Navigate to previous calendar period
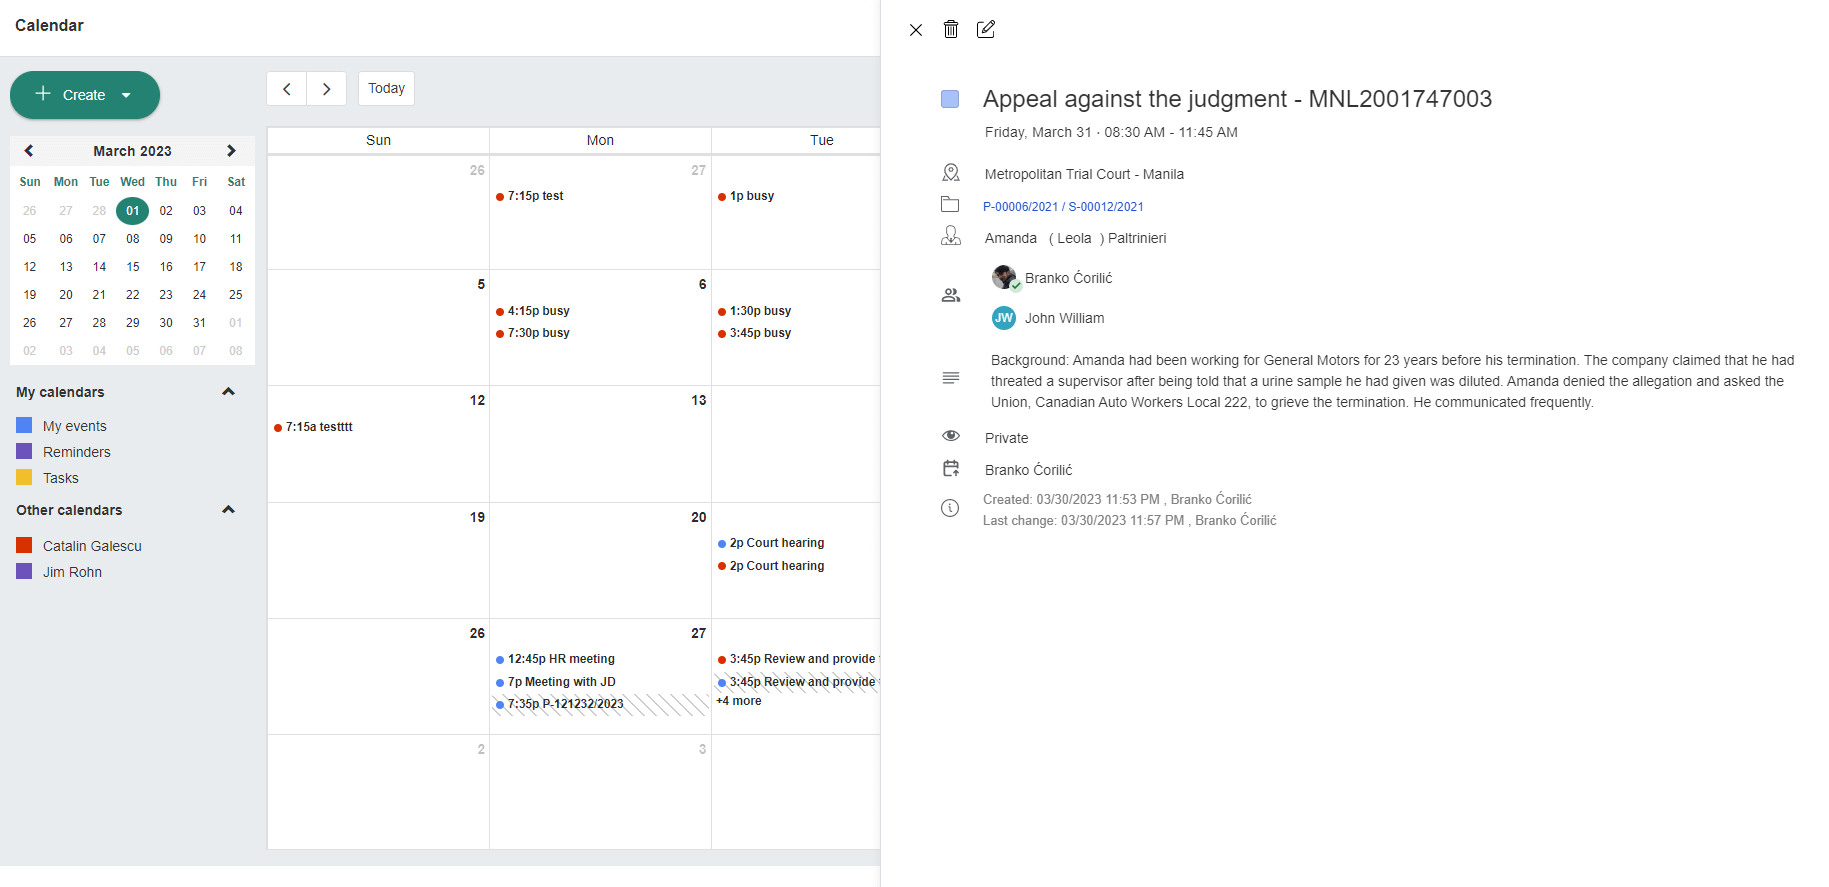Viewport: 1829px width, 887px height. tap(287, 89)
